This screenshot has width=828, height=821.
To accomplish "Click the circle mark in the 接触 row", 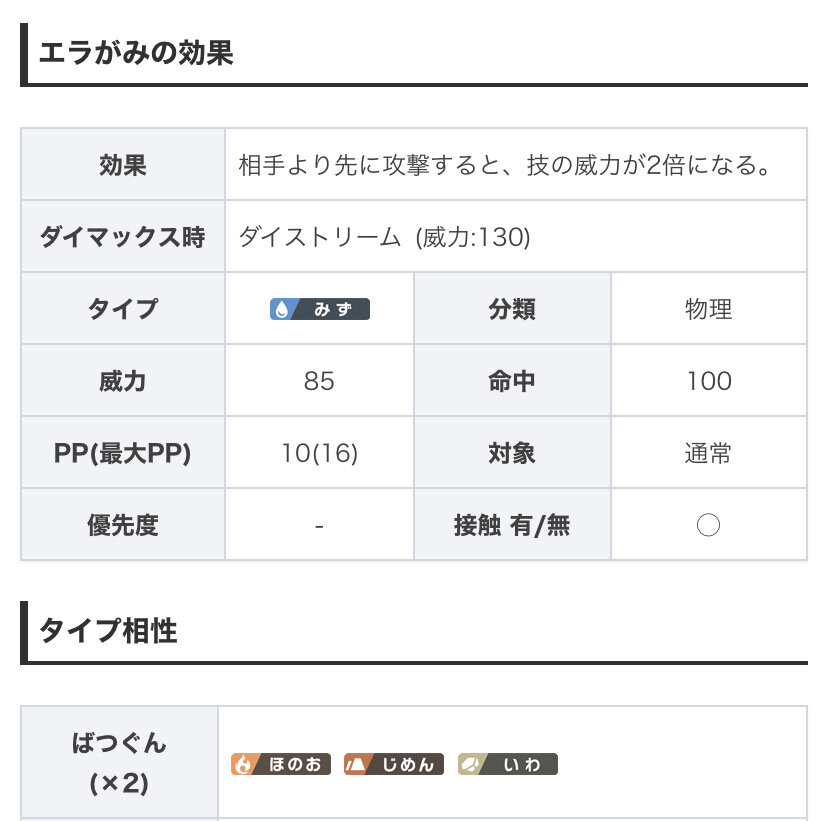I will tap(708, 525).
